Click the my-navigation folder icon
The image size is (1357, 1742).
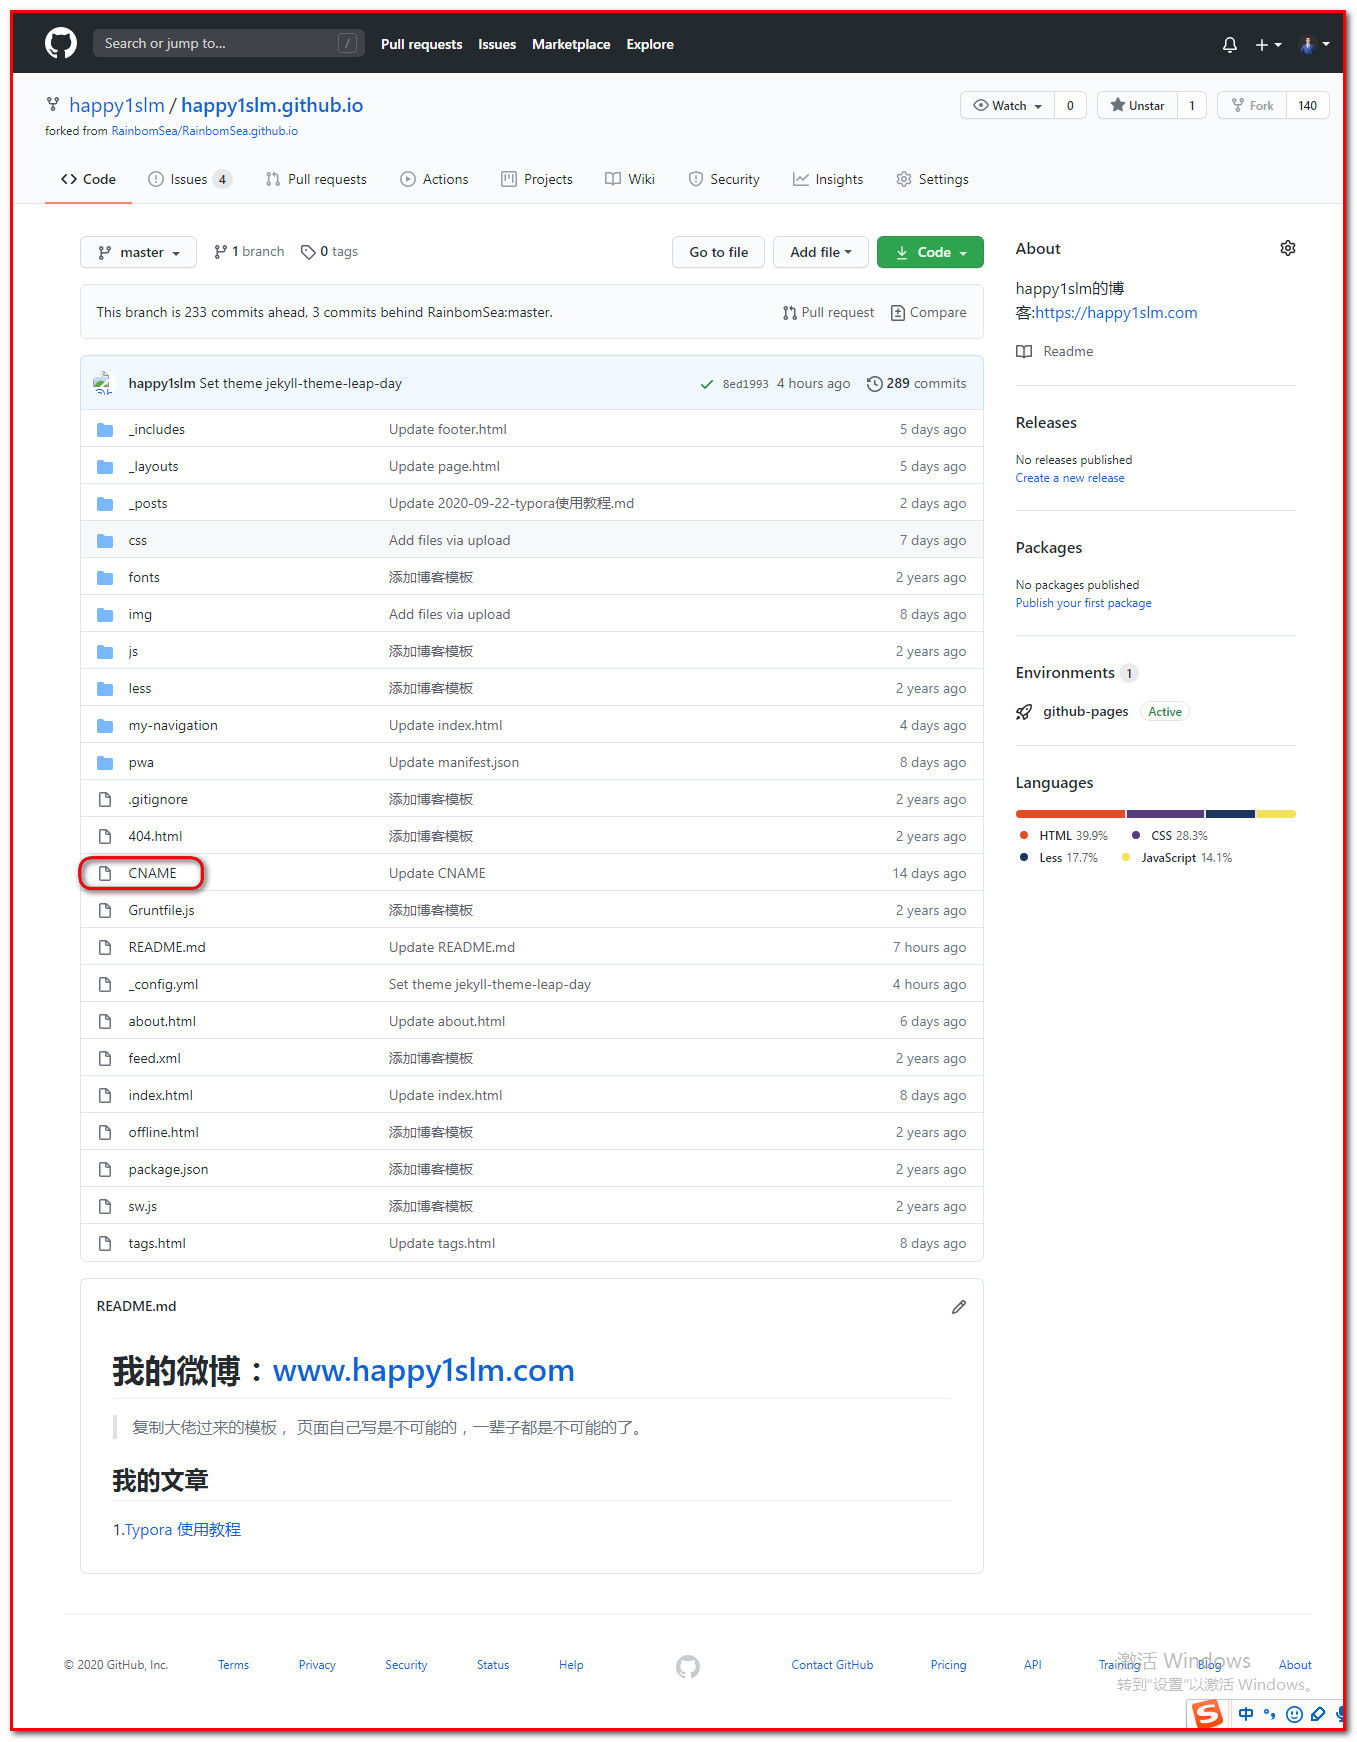point(105,725)
